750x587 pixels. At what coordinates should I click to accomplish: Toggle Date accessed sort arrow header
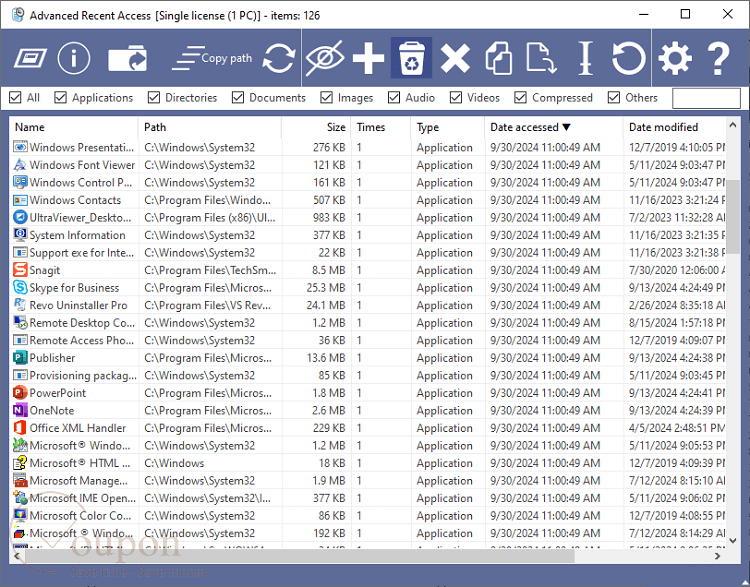[x=554, y=127]
